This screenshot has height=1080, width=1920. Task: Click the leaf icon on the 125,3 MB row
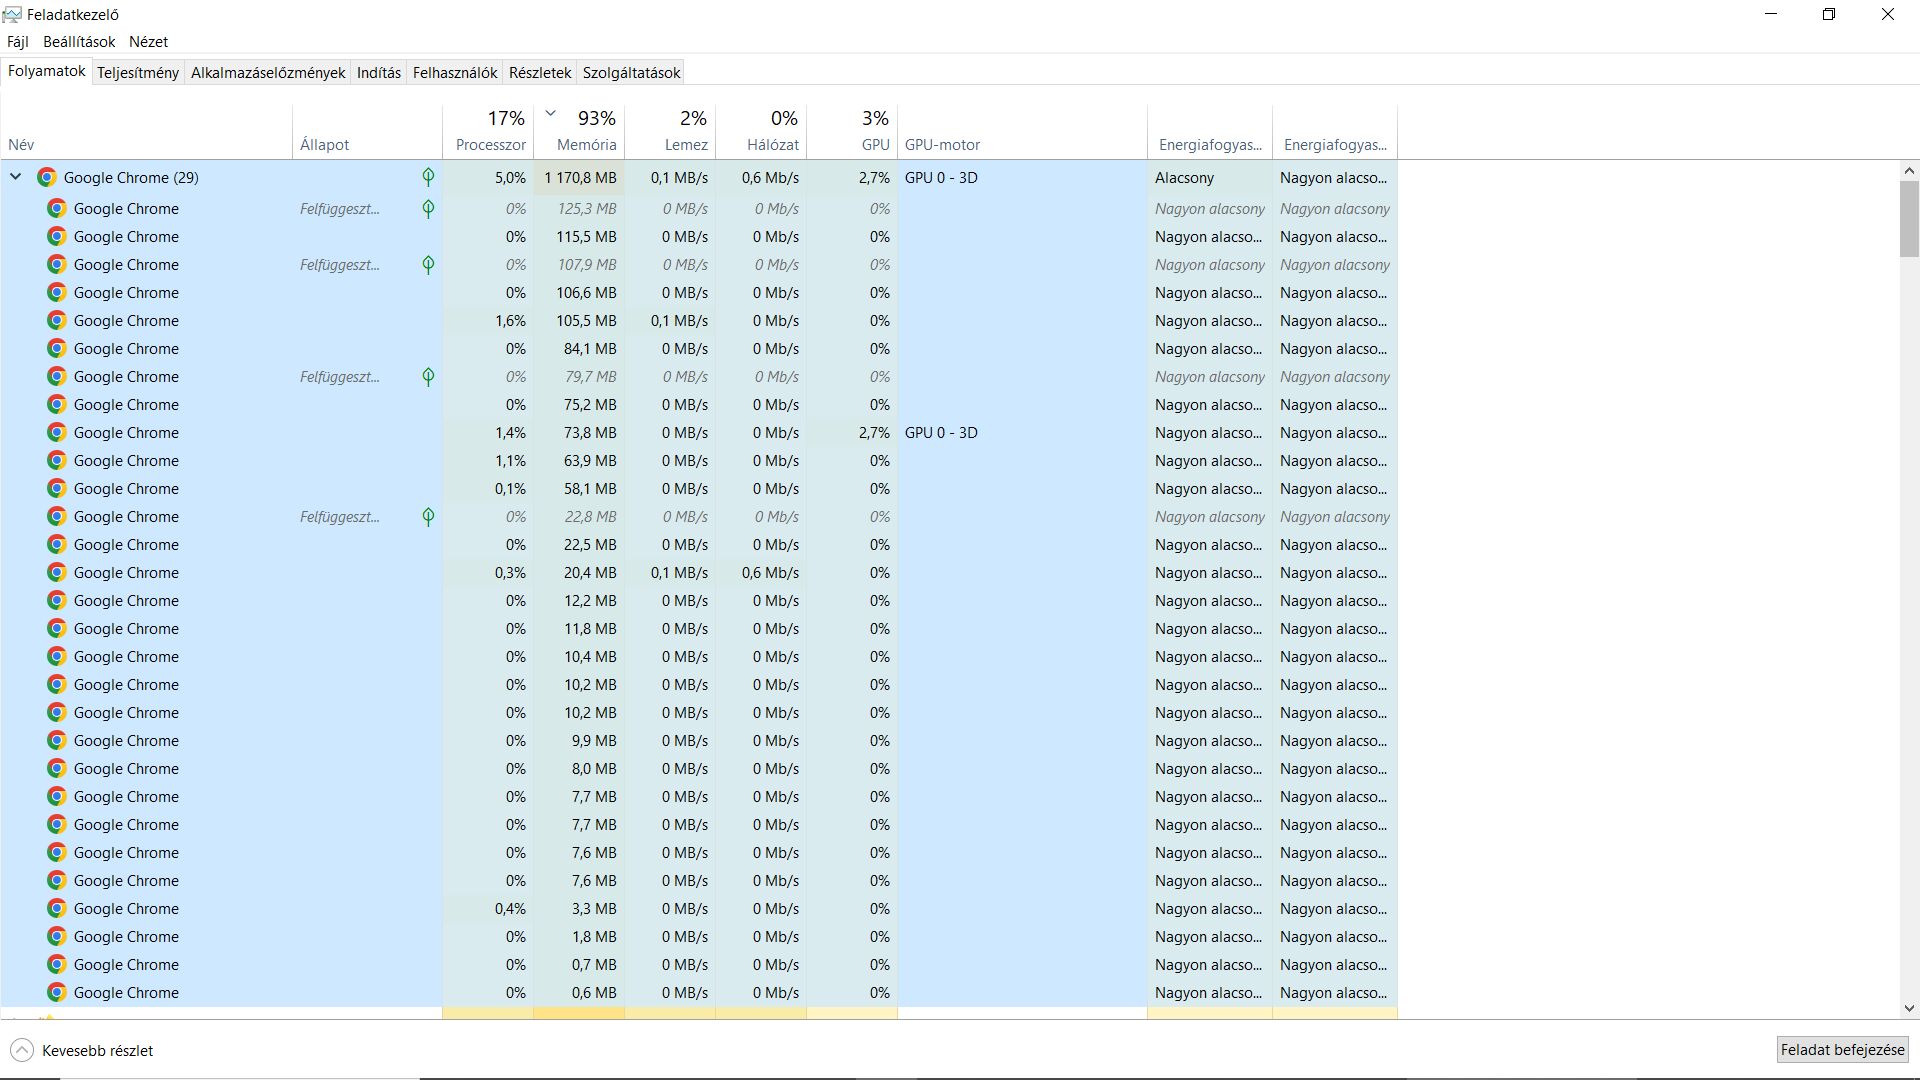tap(428, 209)
